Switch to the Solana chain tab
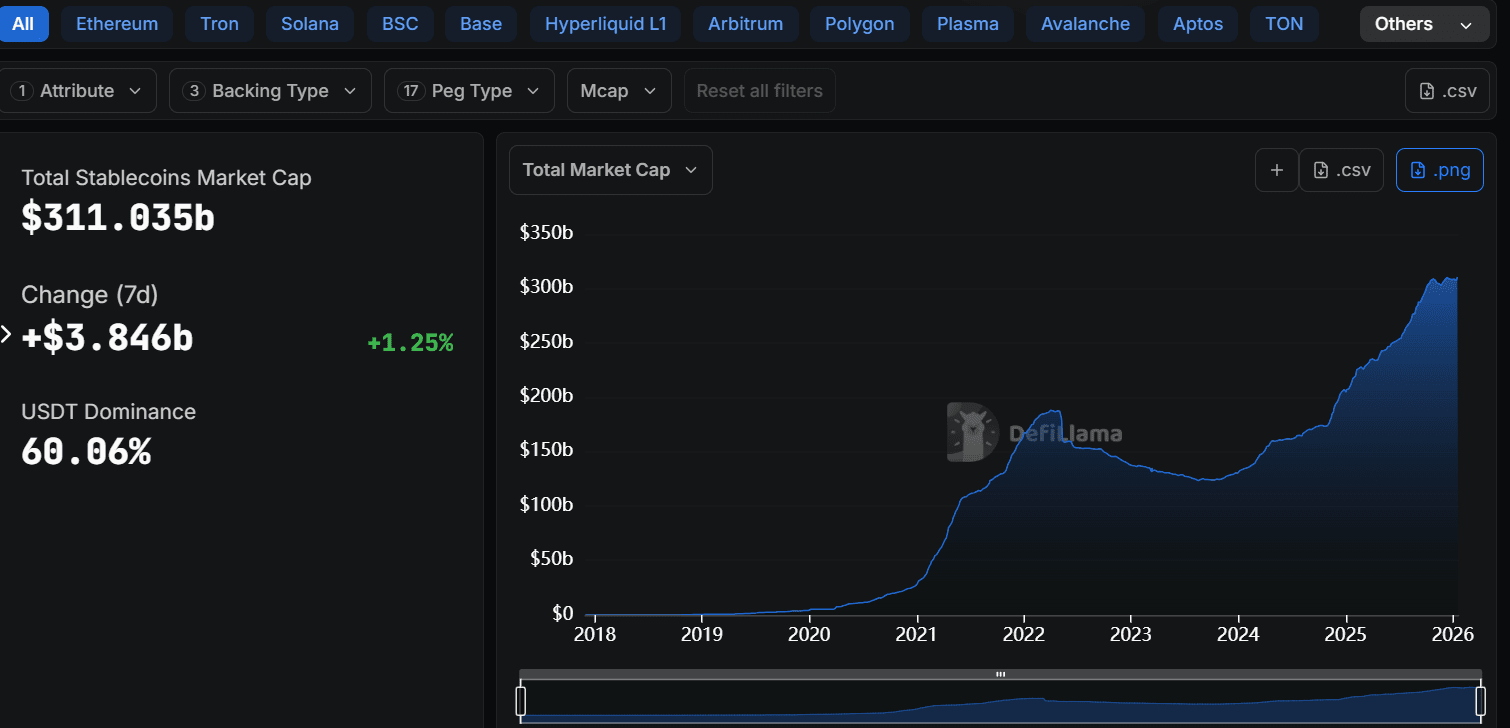 pyautogui.click(x=309, y=24)
